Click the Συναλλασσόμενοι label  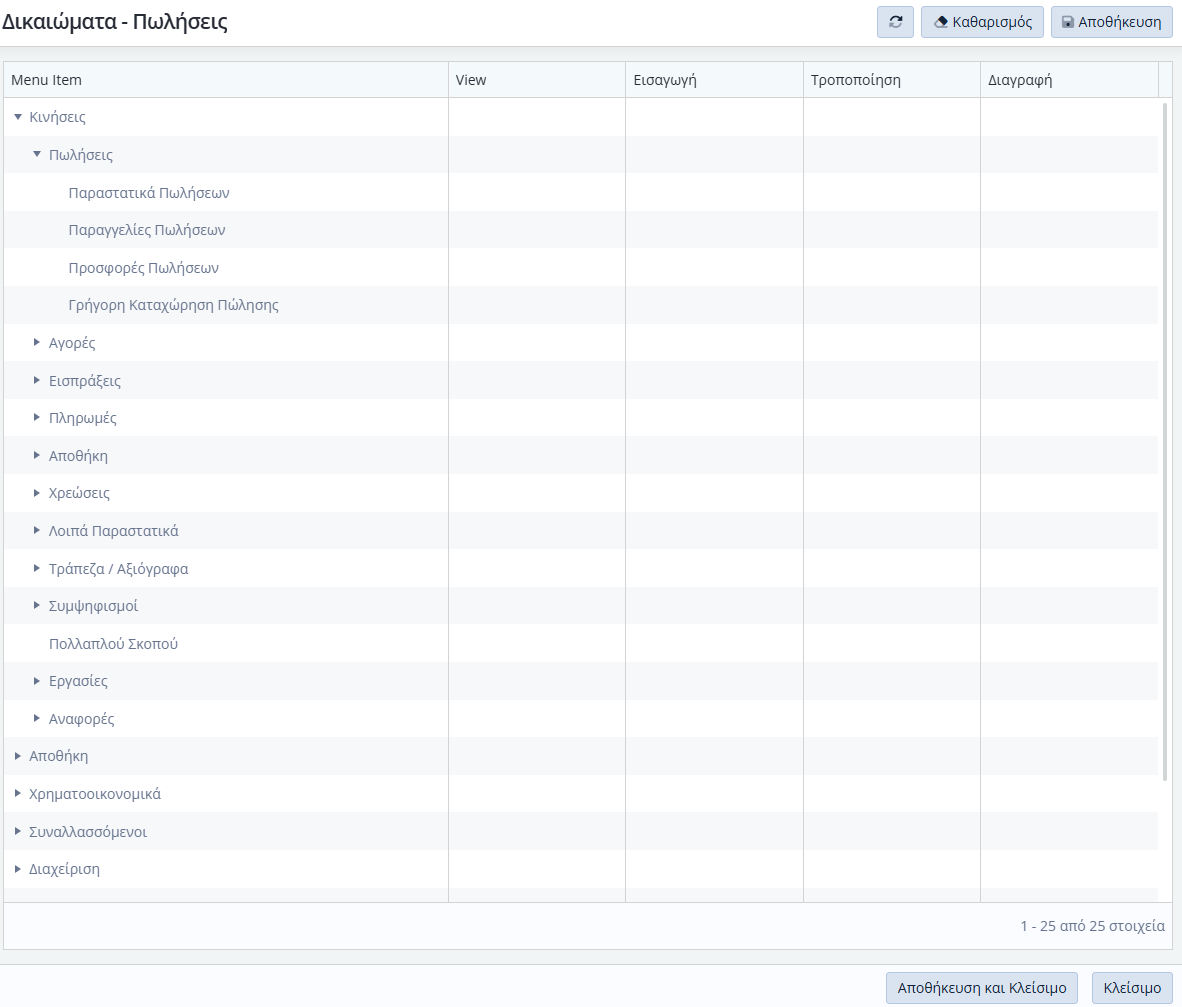(88, 831)
